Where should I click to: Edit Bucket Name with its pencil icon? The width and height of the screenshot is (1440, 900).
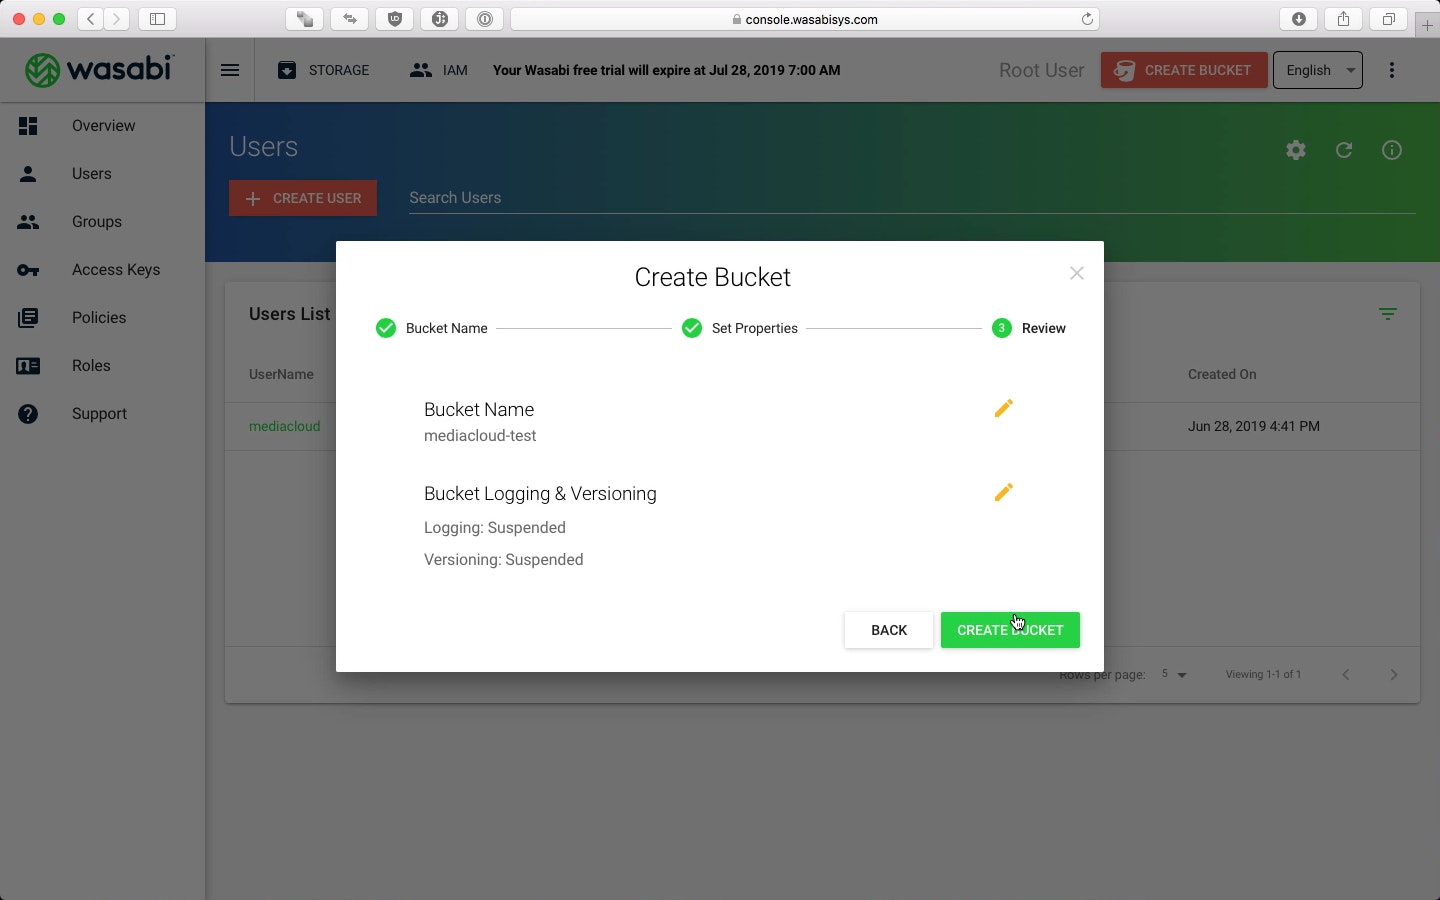(x=1004, y=408)
